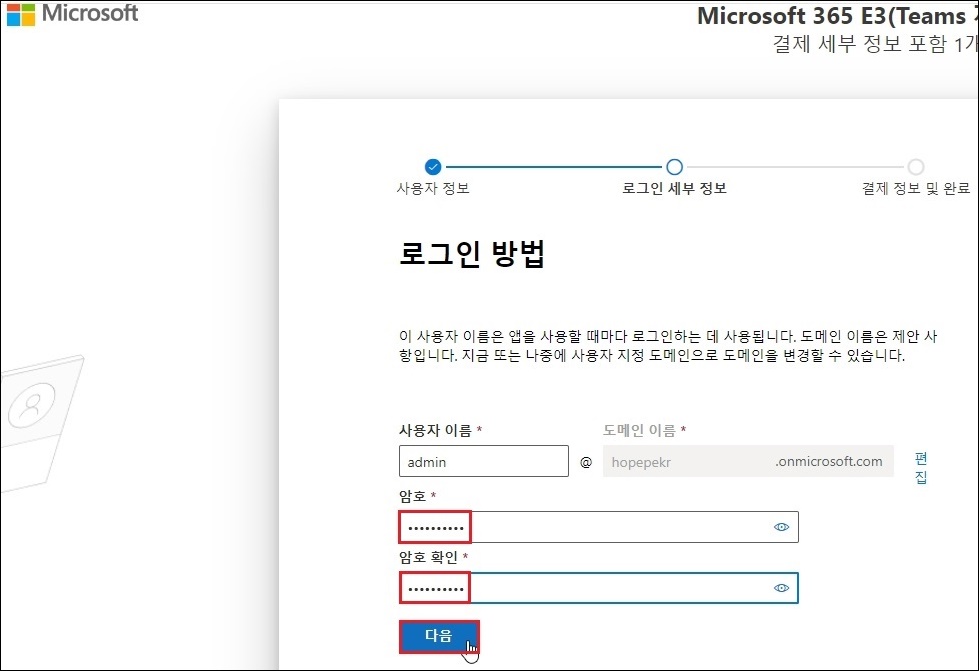The height and width of the screenshot is (671, 979).
Task: Select the 결제 정보 및 완료 step circle
Action: [916, 167]
